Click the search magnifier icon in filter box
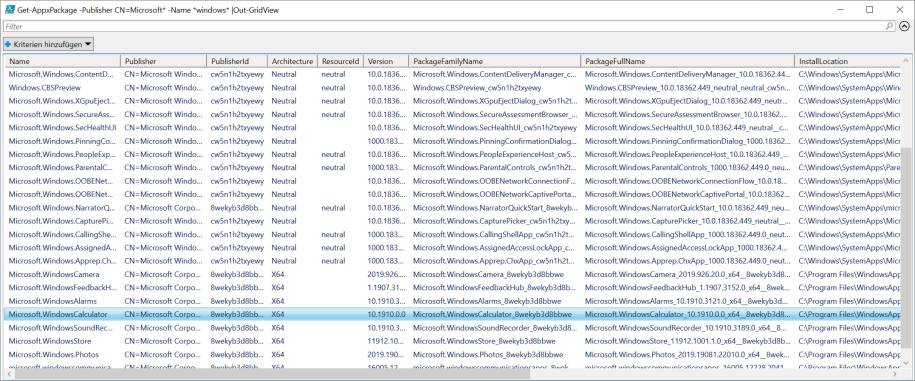The width and height of the screenshot is (915, 381). tap(889, 26)
